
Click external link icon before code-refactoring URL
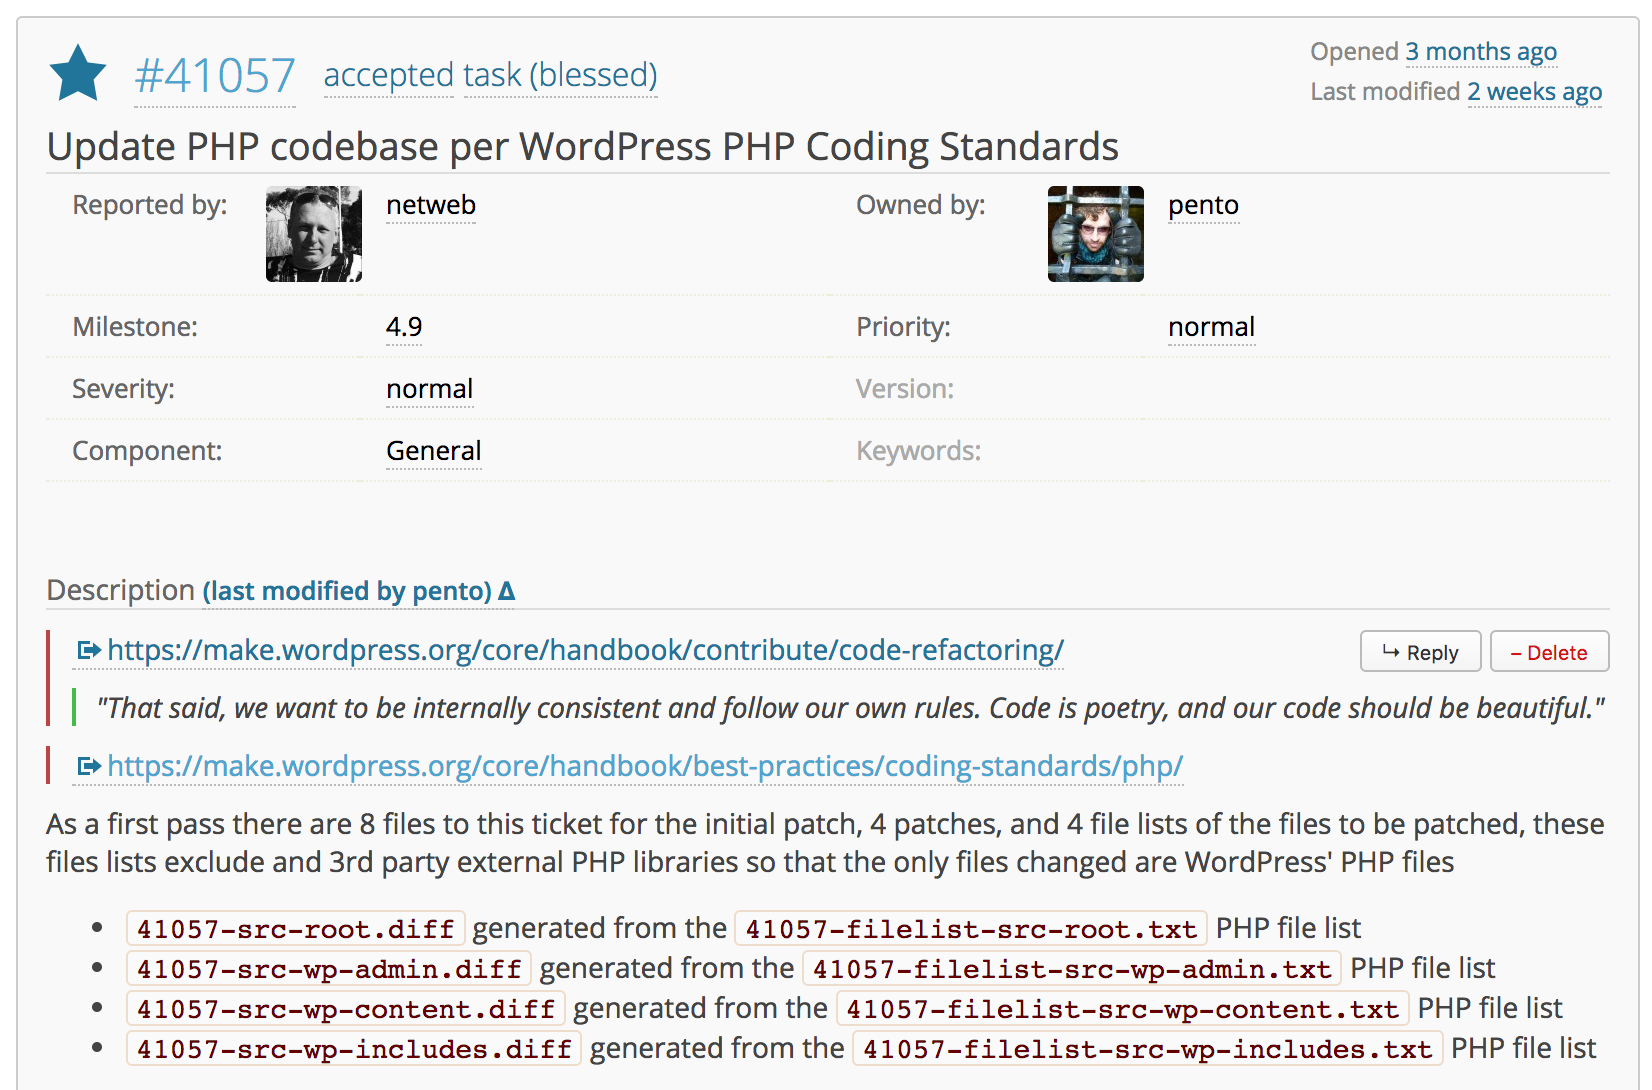[89, 651]
